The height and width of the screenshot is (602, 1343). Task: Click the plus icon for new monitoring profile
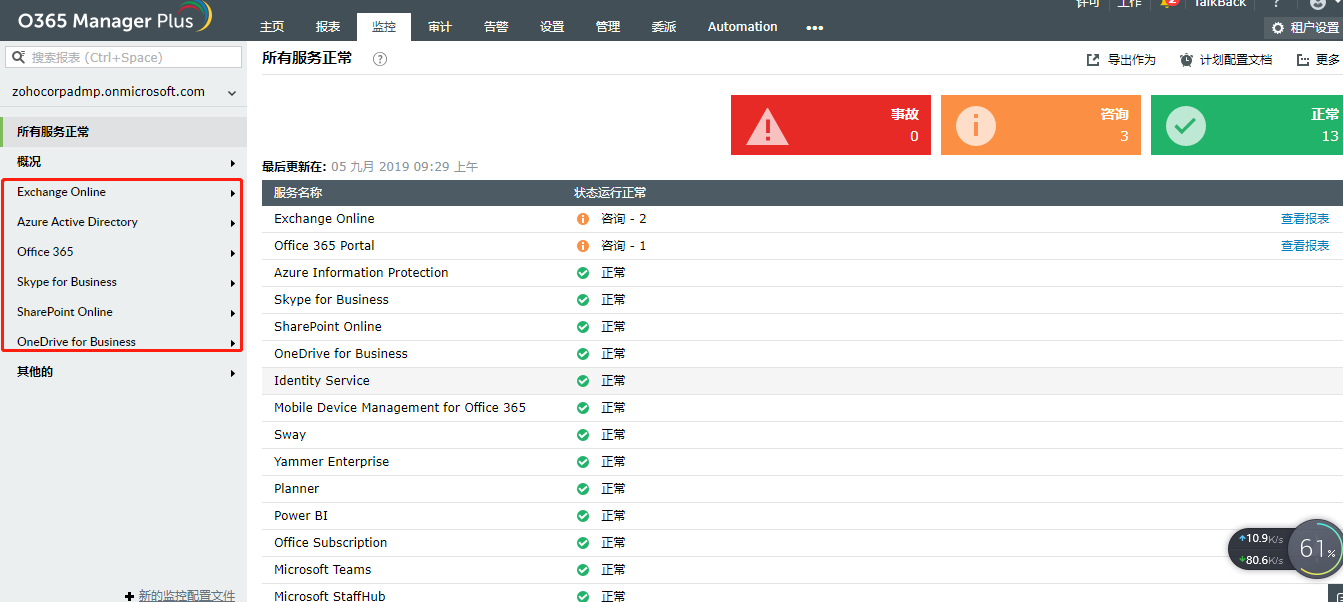129,596
